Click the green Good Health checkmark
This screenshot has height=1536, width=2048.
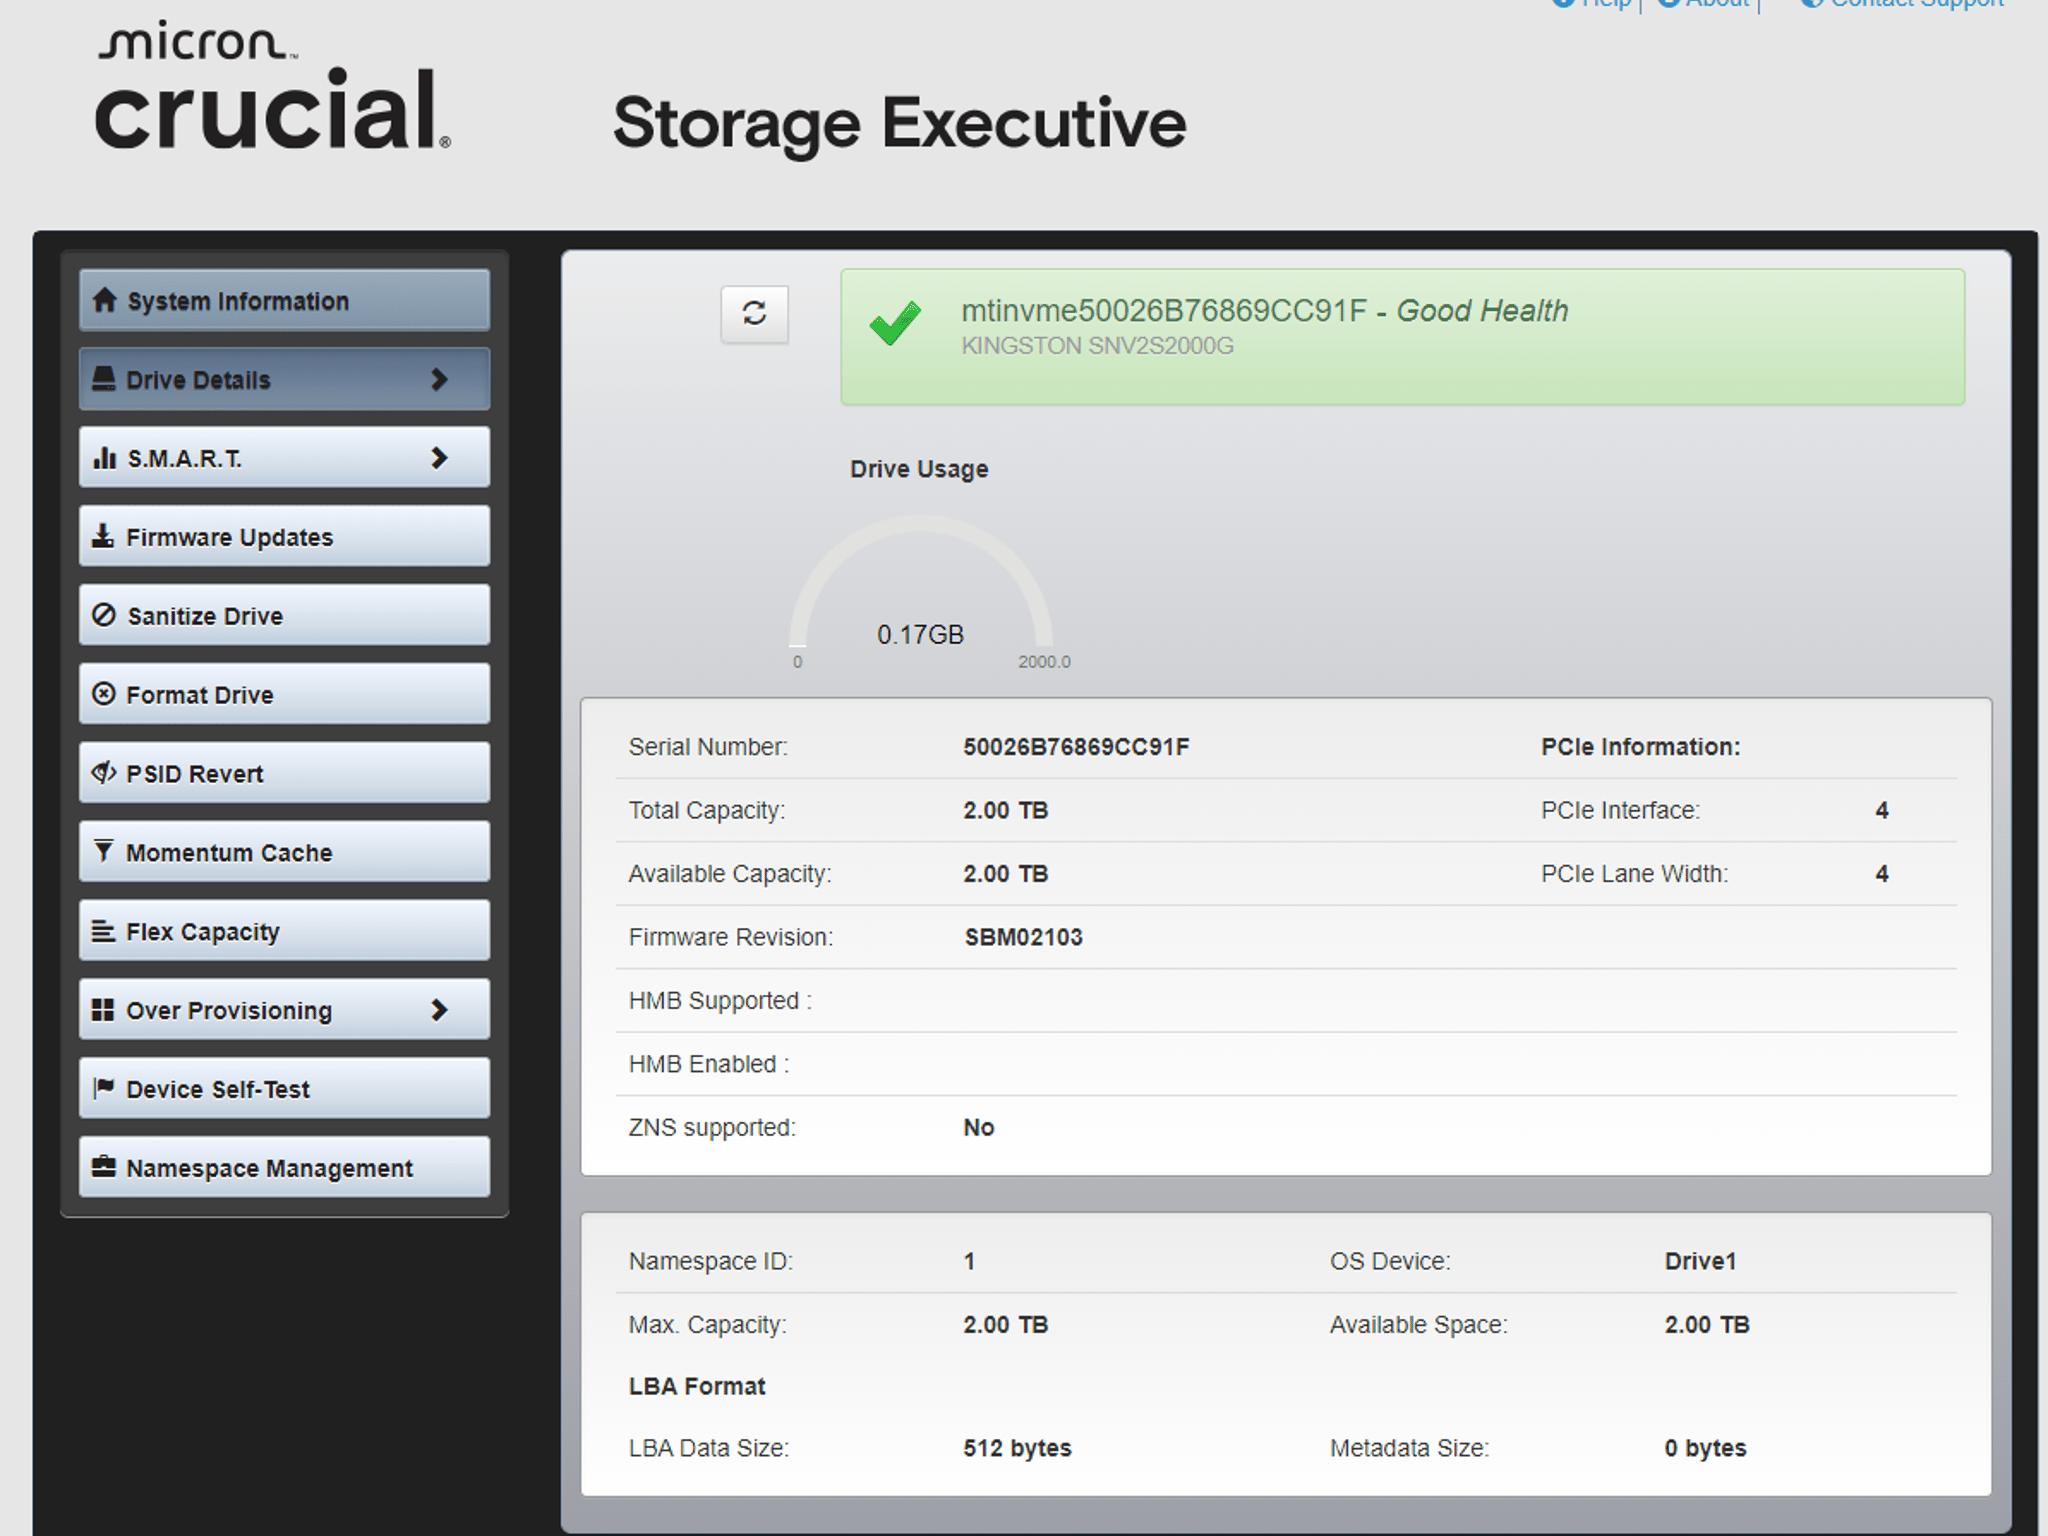point(895,323)
